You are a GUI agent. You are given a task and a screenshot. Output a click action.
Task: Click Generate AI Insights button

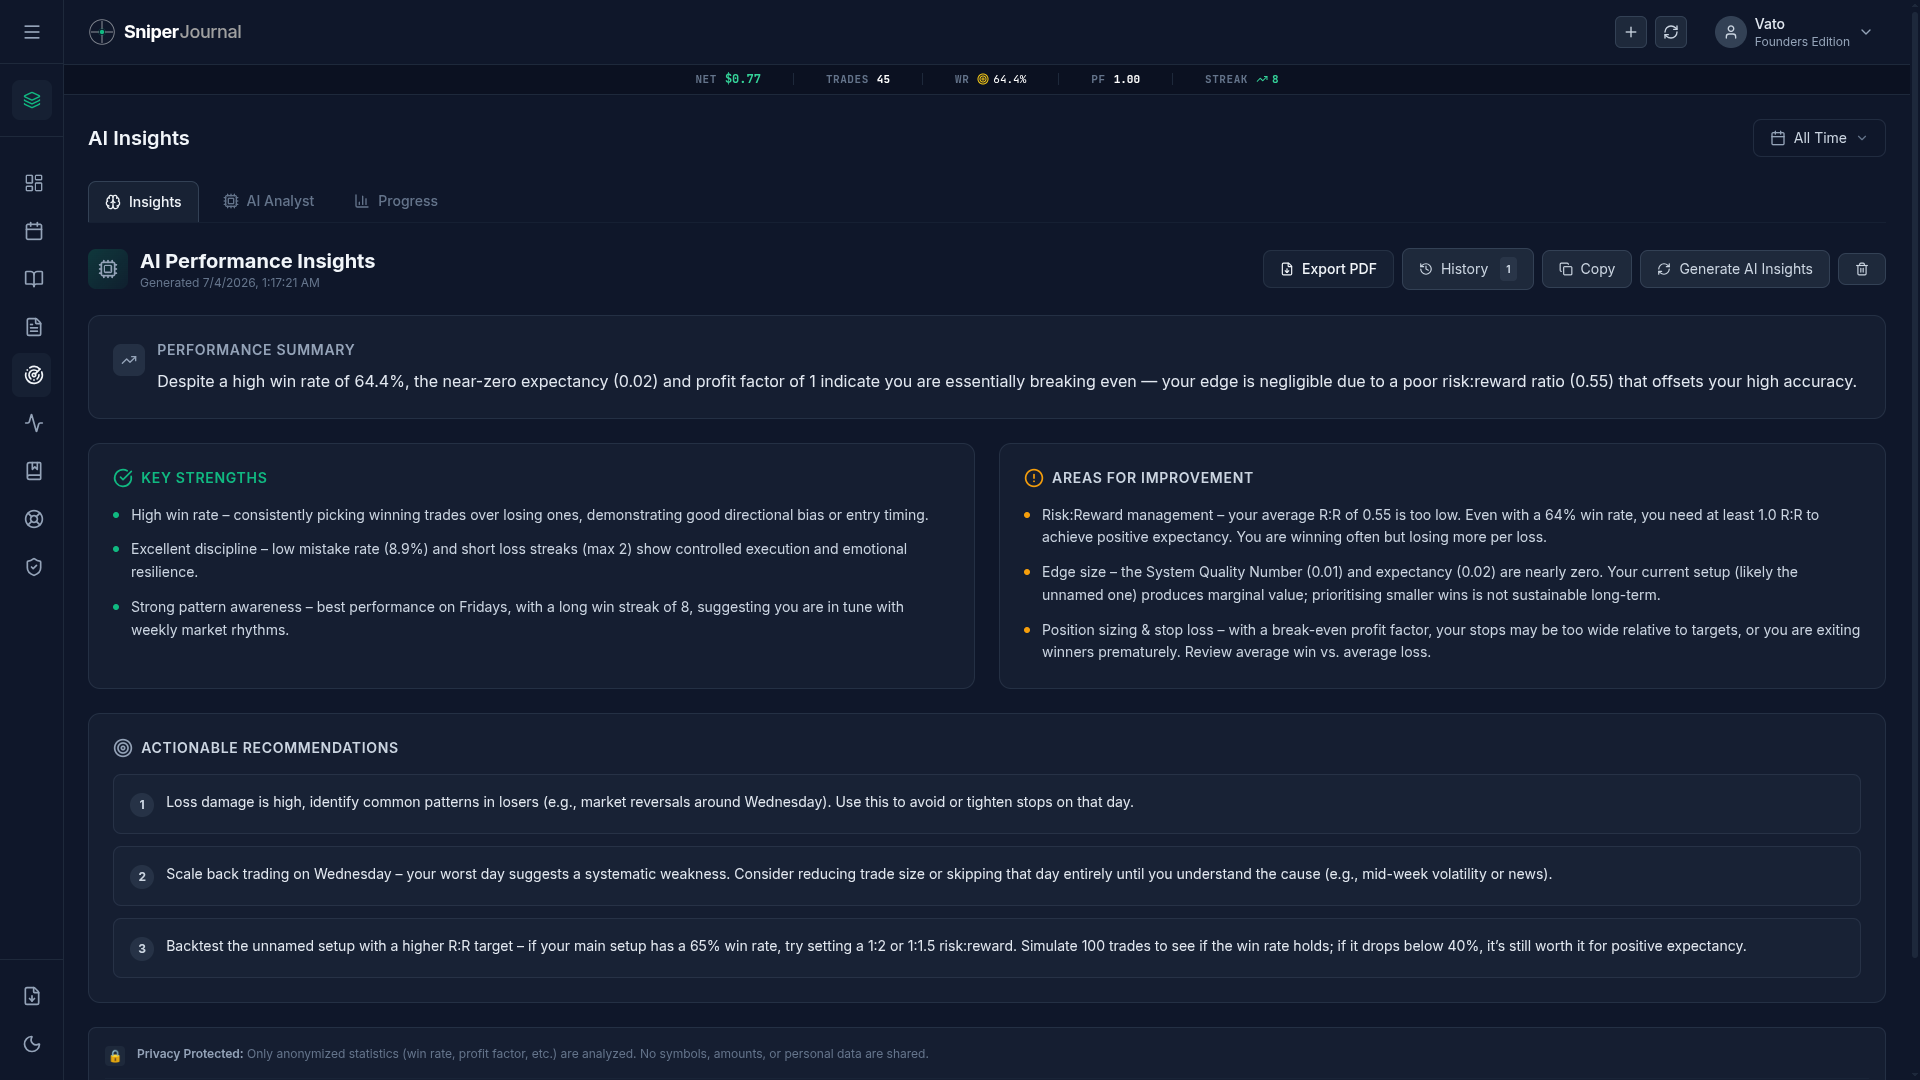point(1735,269)
